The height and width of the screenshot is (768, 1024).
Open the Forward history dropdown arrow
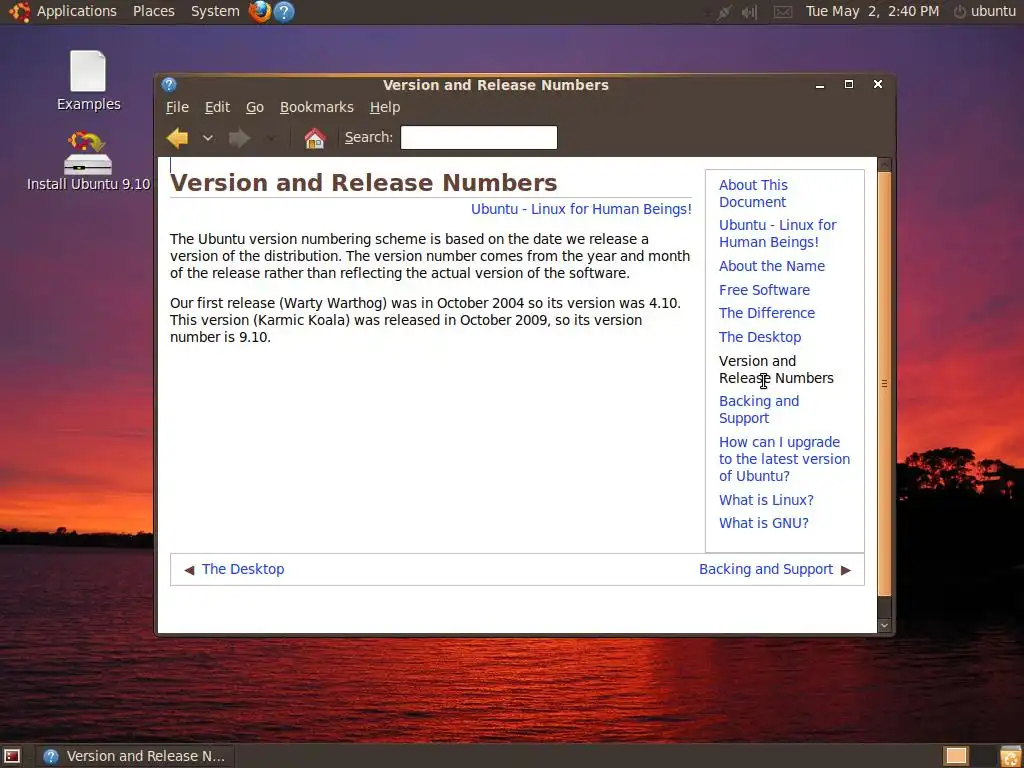270,138
